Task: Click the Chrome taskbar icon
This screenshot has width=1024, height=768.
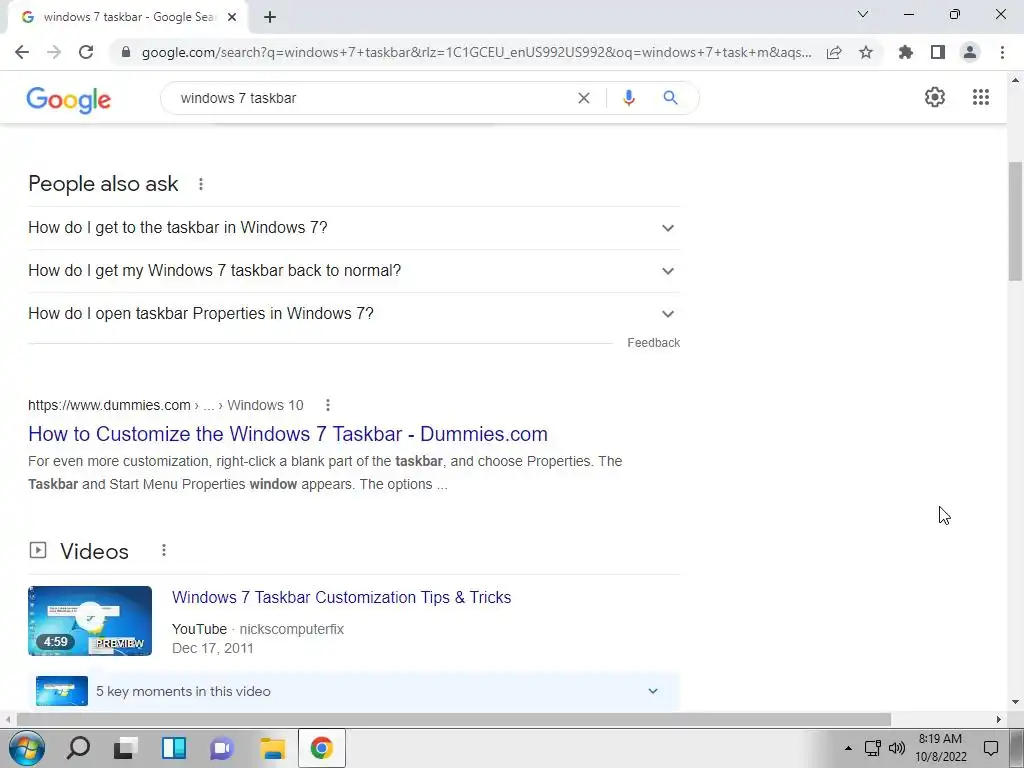Action: tap(321, 748)
